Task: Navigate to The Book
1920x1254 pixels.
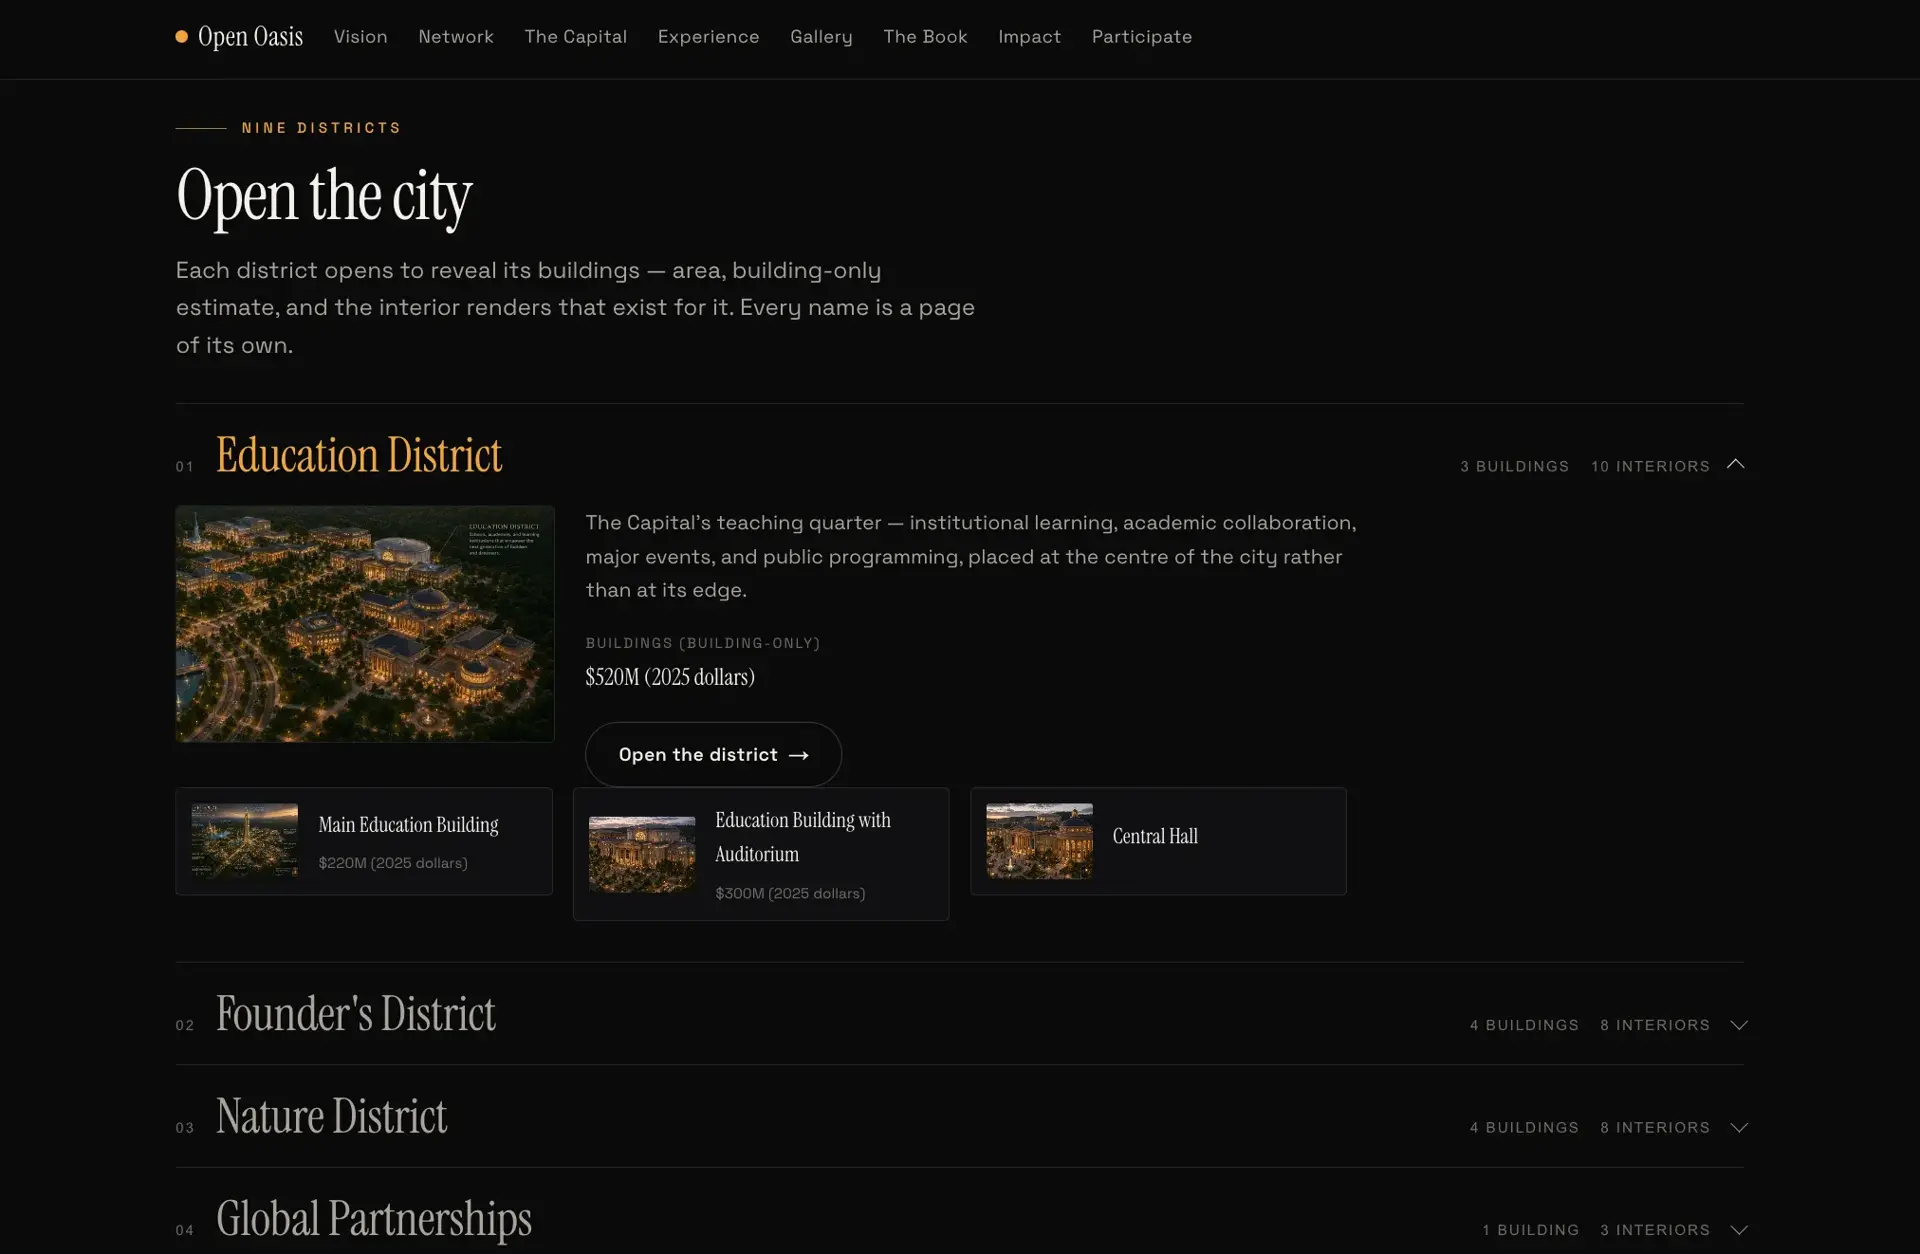Action: pos(925,37)
